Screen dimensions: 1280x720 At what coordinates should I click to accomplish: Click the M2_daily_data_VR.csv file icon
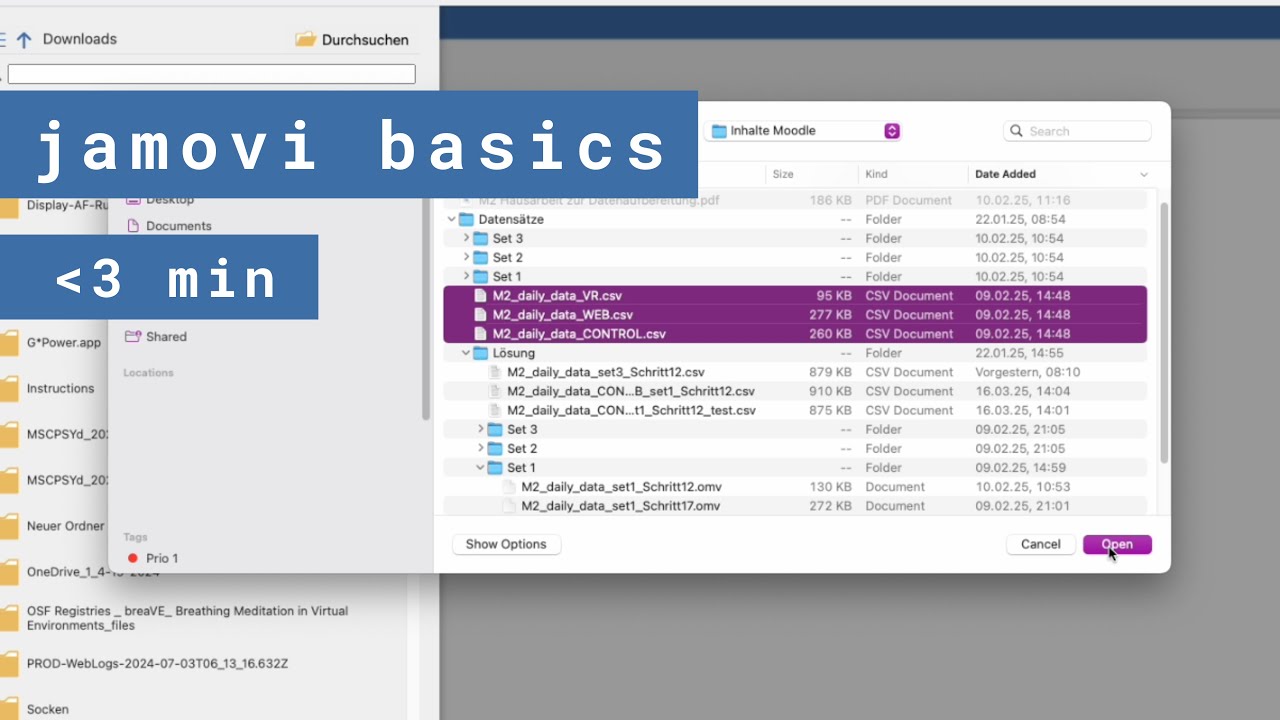click(480, 296)
